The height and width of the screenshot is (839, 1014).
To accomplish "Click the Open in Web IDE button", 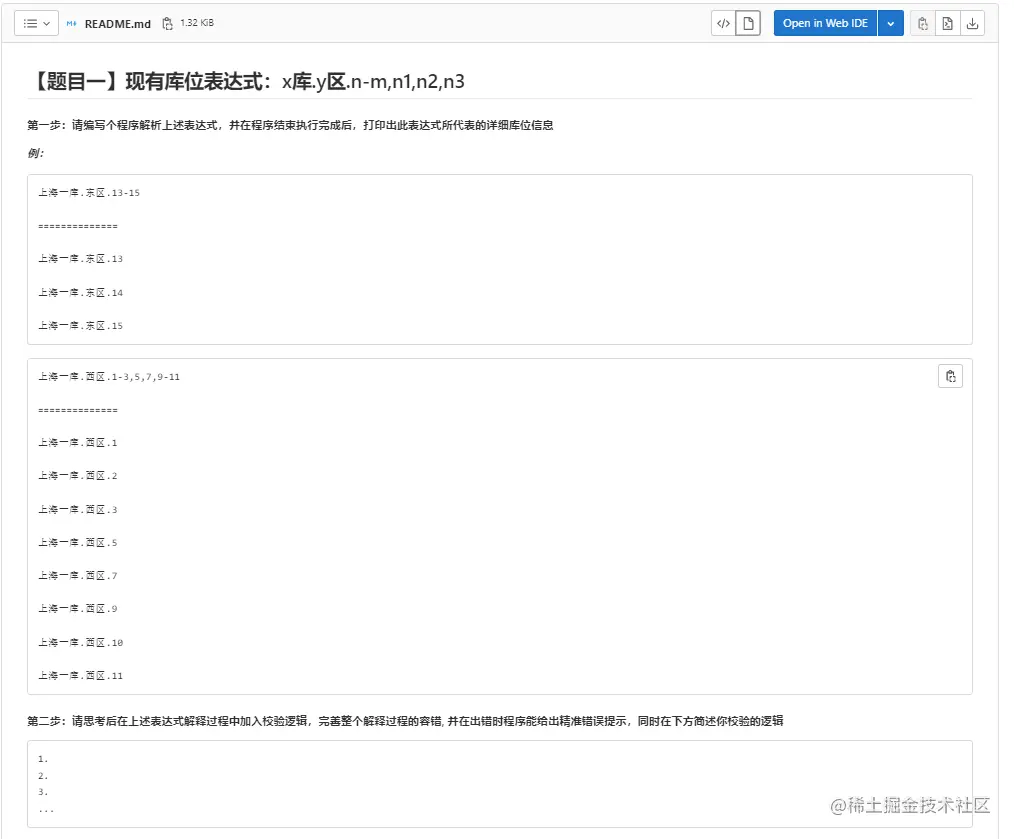I will coord(825,23).
